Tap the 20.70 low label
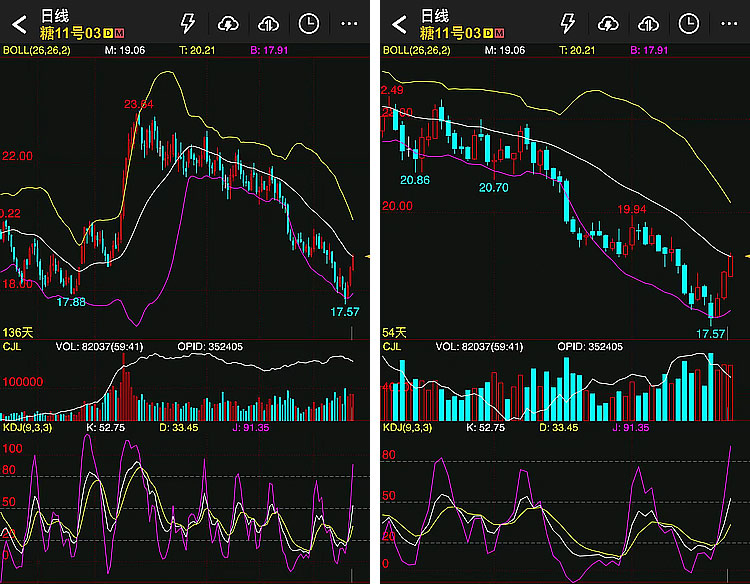 click(494, 187)
